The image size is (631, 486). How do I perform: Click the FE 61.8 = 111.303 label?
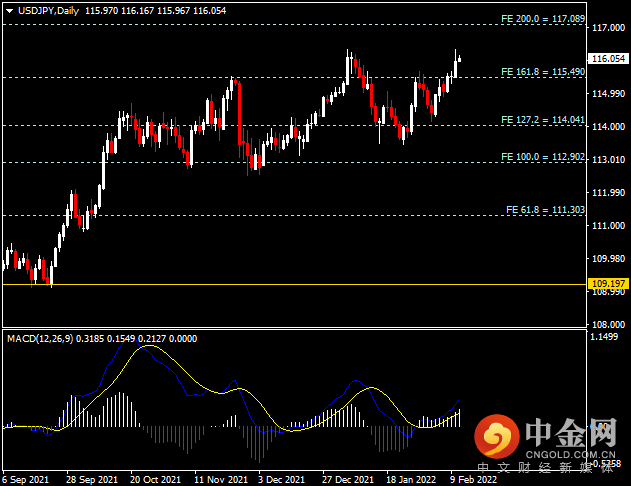[545, 209]
